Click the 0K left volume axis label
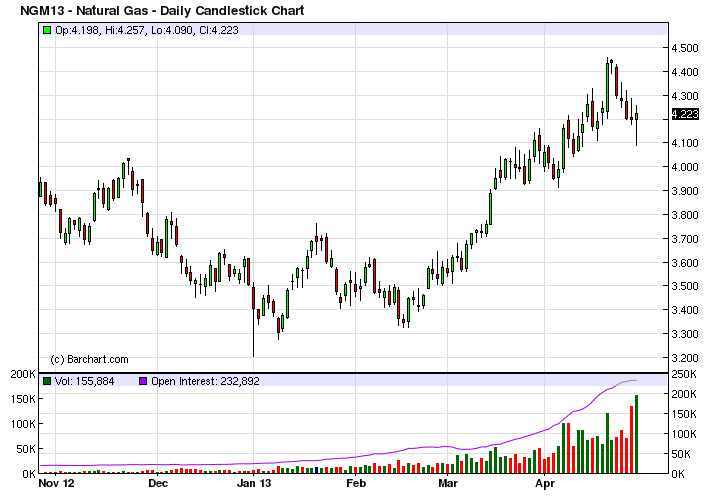The height and width of the screenshot is (502, 726). click(x=29, y=474)
